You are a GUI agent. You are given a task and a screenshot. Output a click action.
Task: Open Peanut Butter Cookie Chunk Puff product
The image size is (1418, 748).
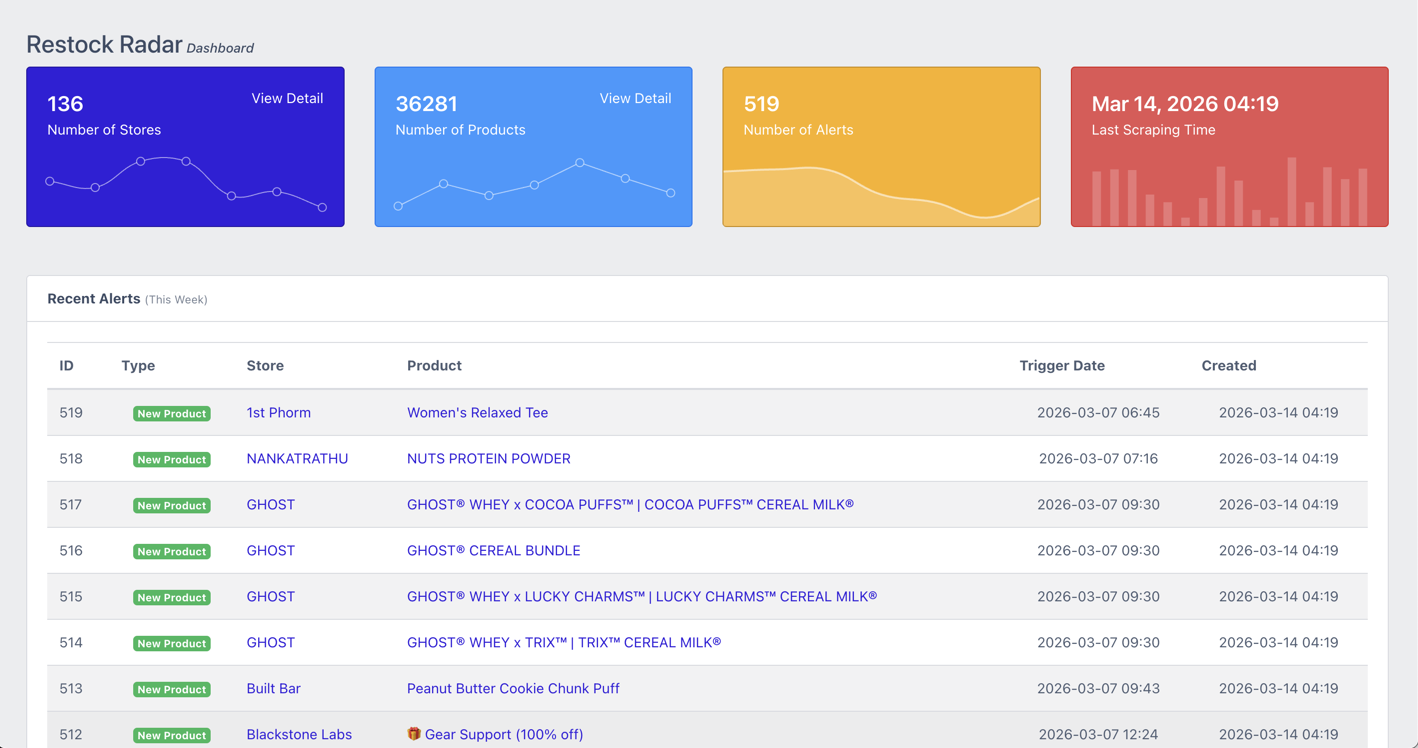point(513,688)
